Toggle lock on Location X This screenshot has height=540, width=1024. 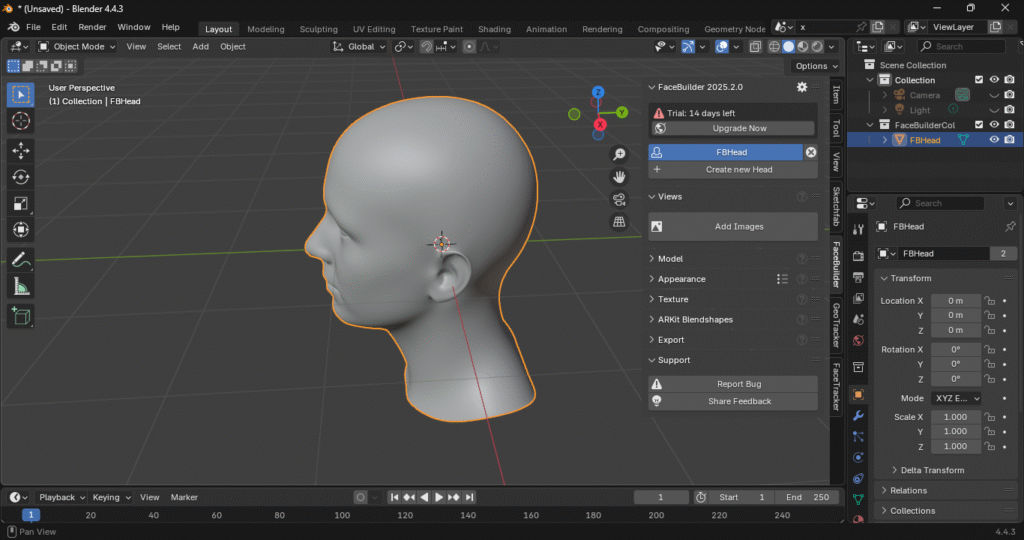[988, 300]
